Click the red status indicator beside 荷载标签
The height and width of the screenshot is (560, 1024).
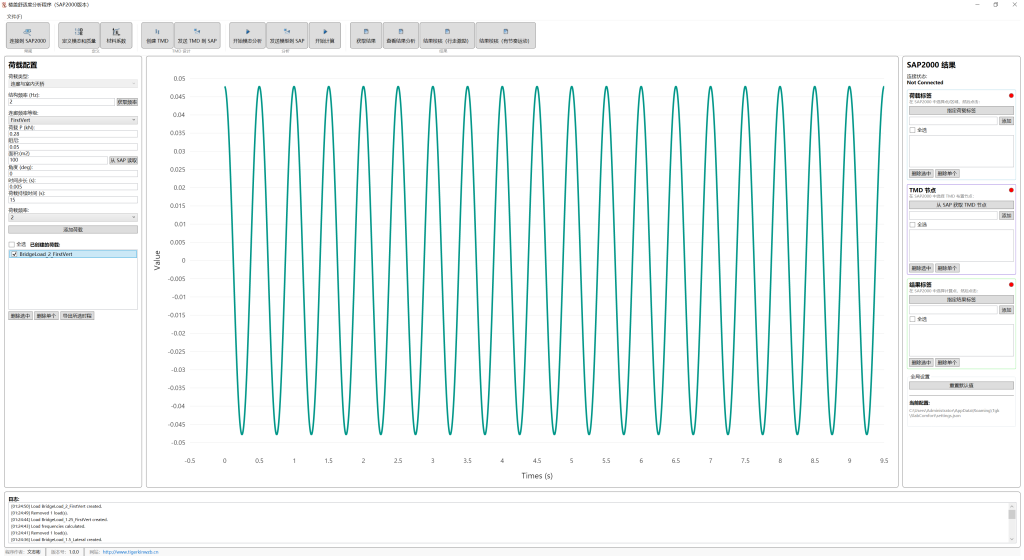(x=1011, y=96)
